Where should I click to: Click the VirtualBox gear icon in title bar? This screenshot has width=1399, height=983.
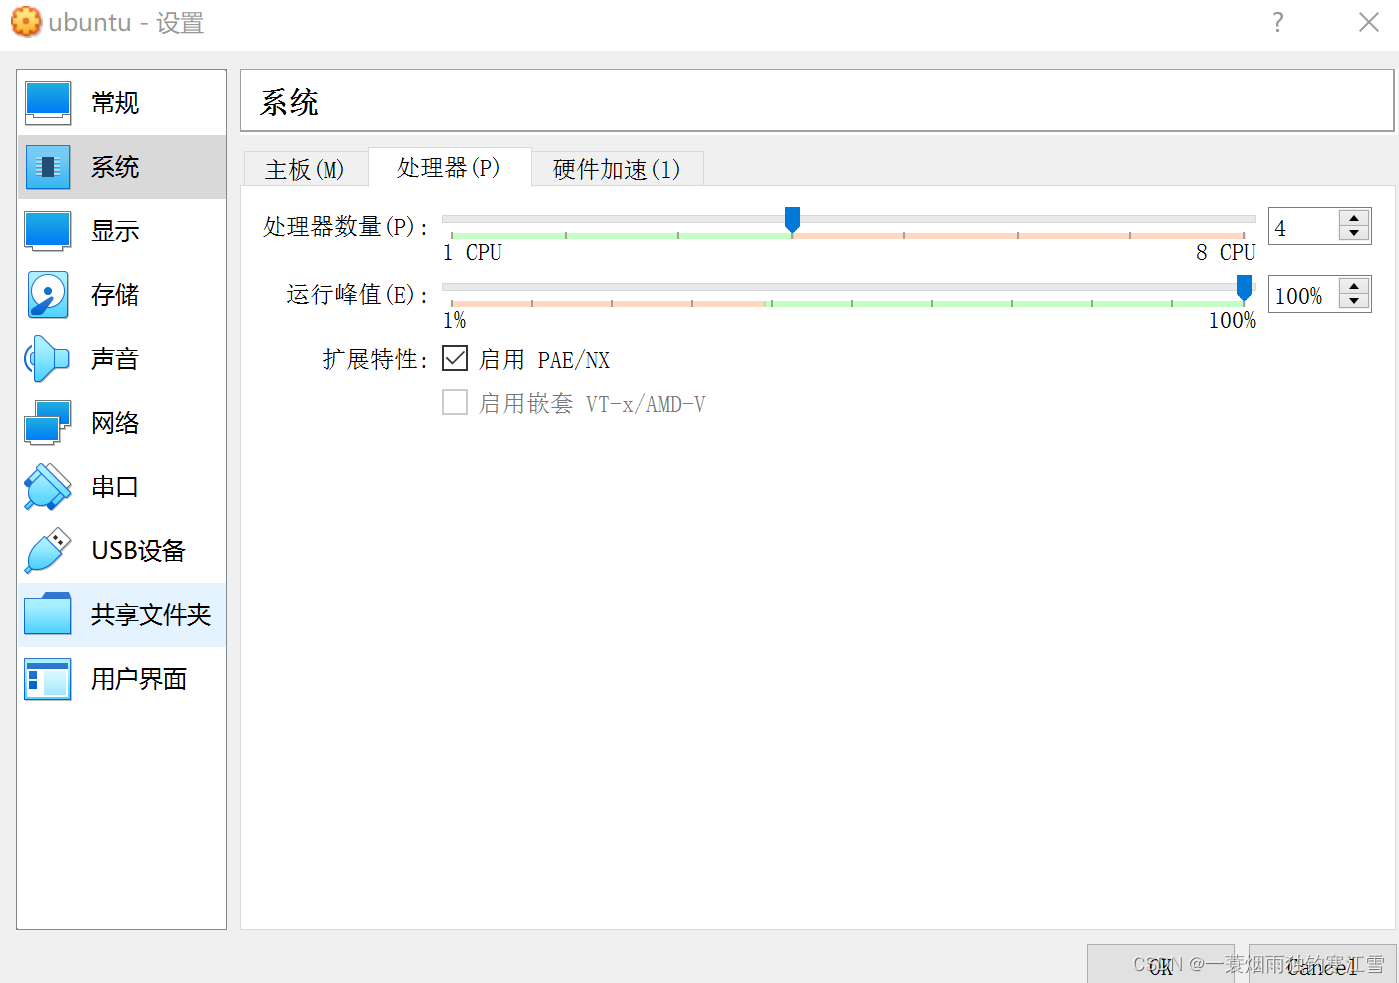(26, 21)
